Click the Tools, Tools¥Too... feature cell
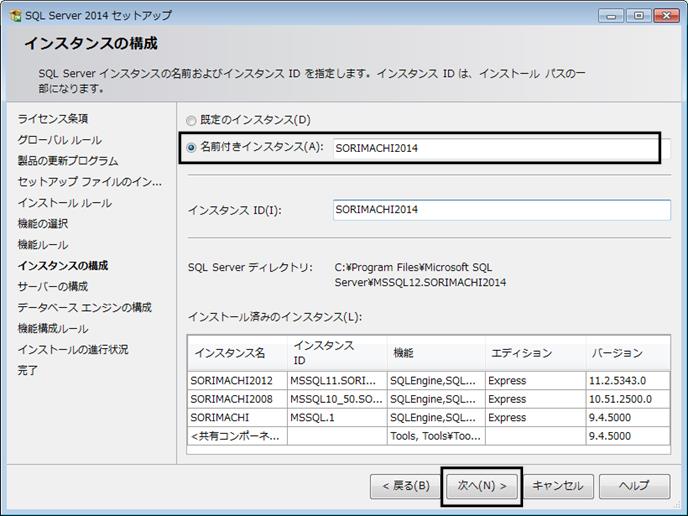 437,436
